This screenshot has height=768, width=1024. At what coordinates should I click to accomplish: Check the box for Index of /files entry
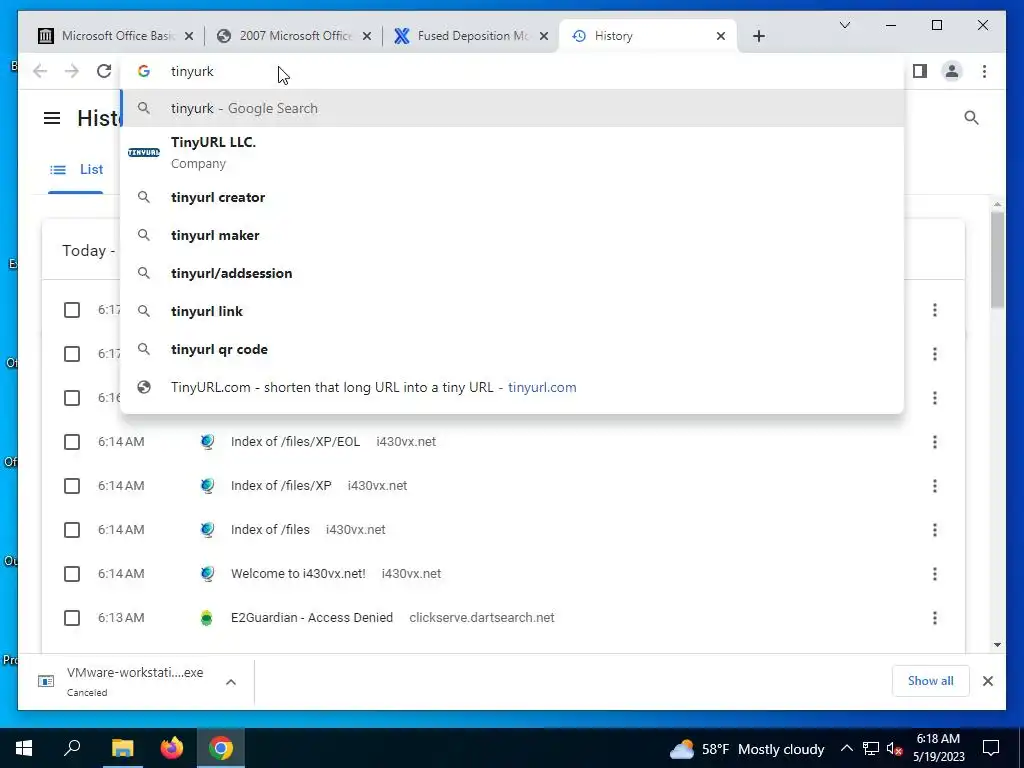click(72, 530)
